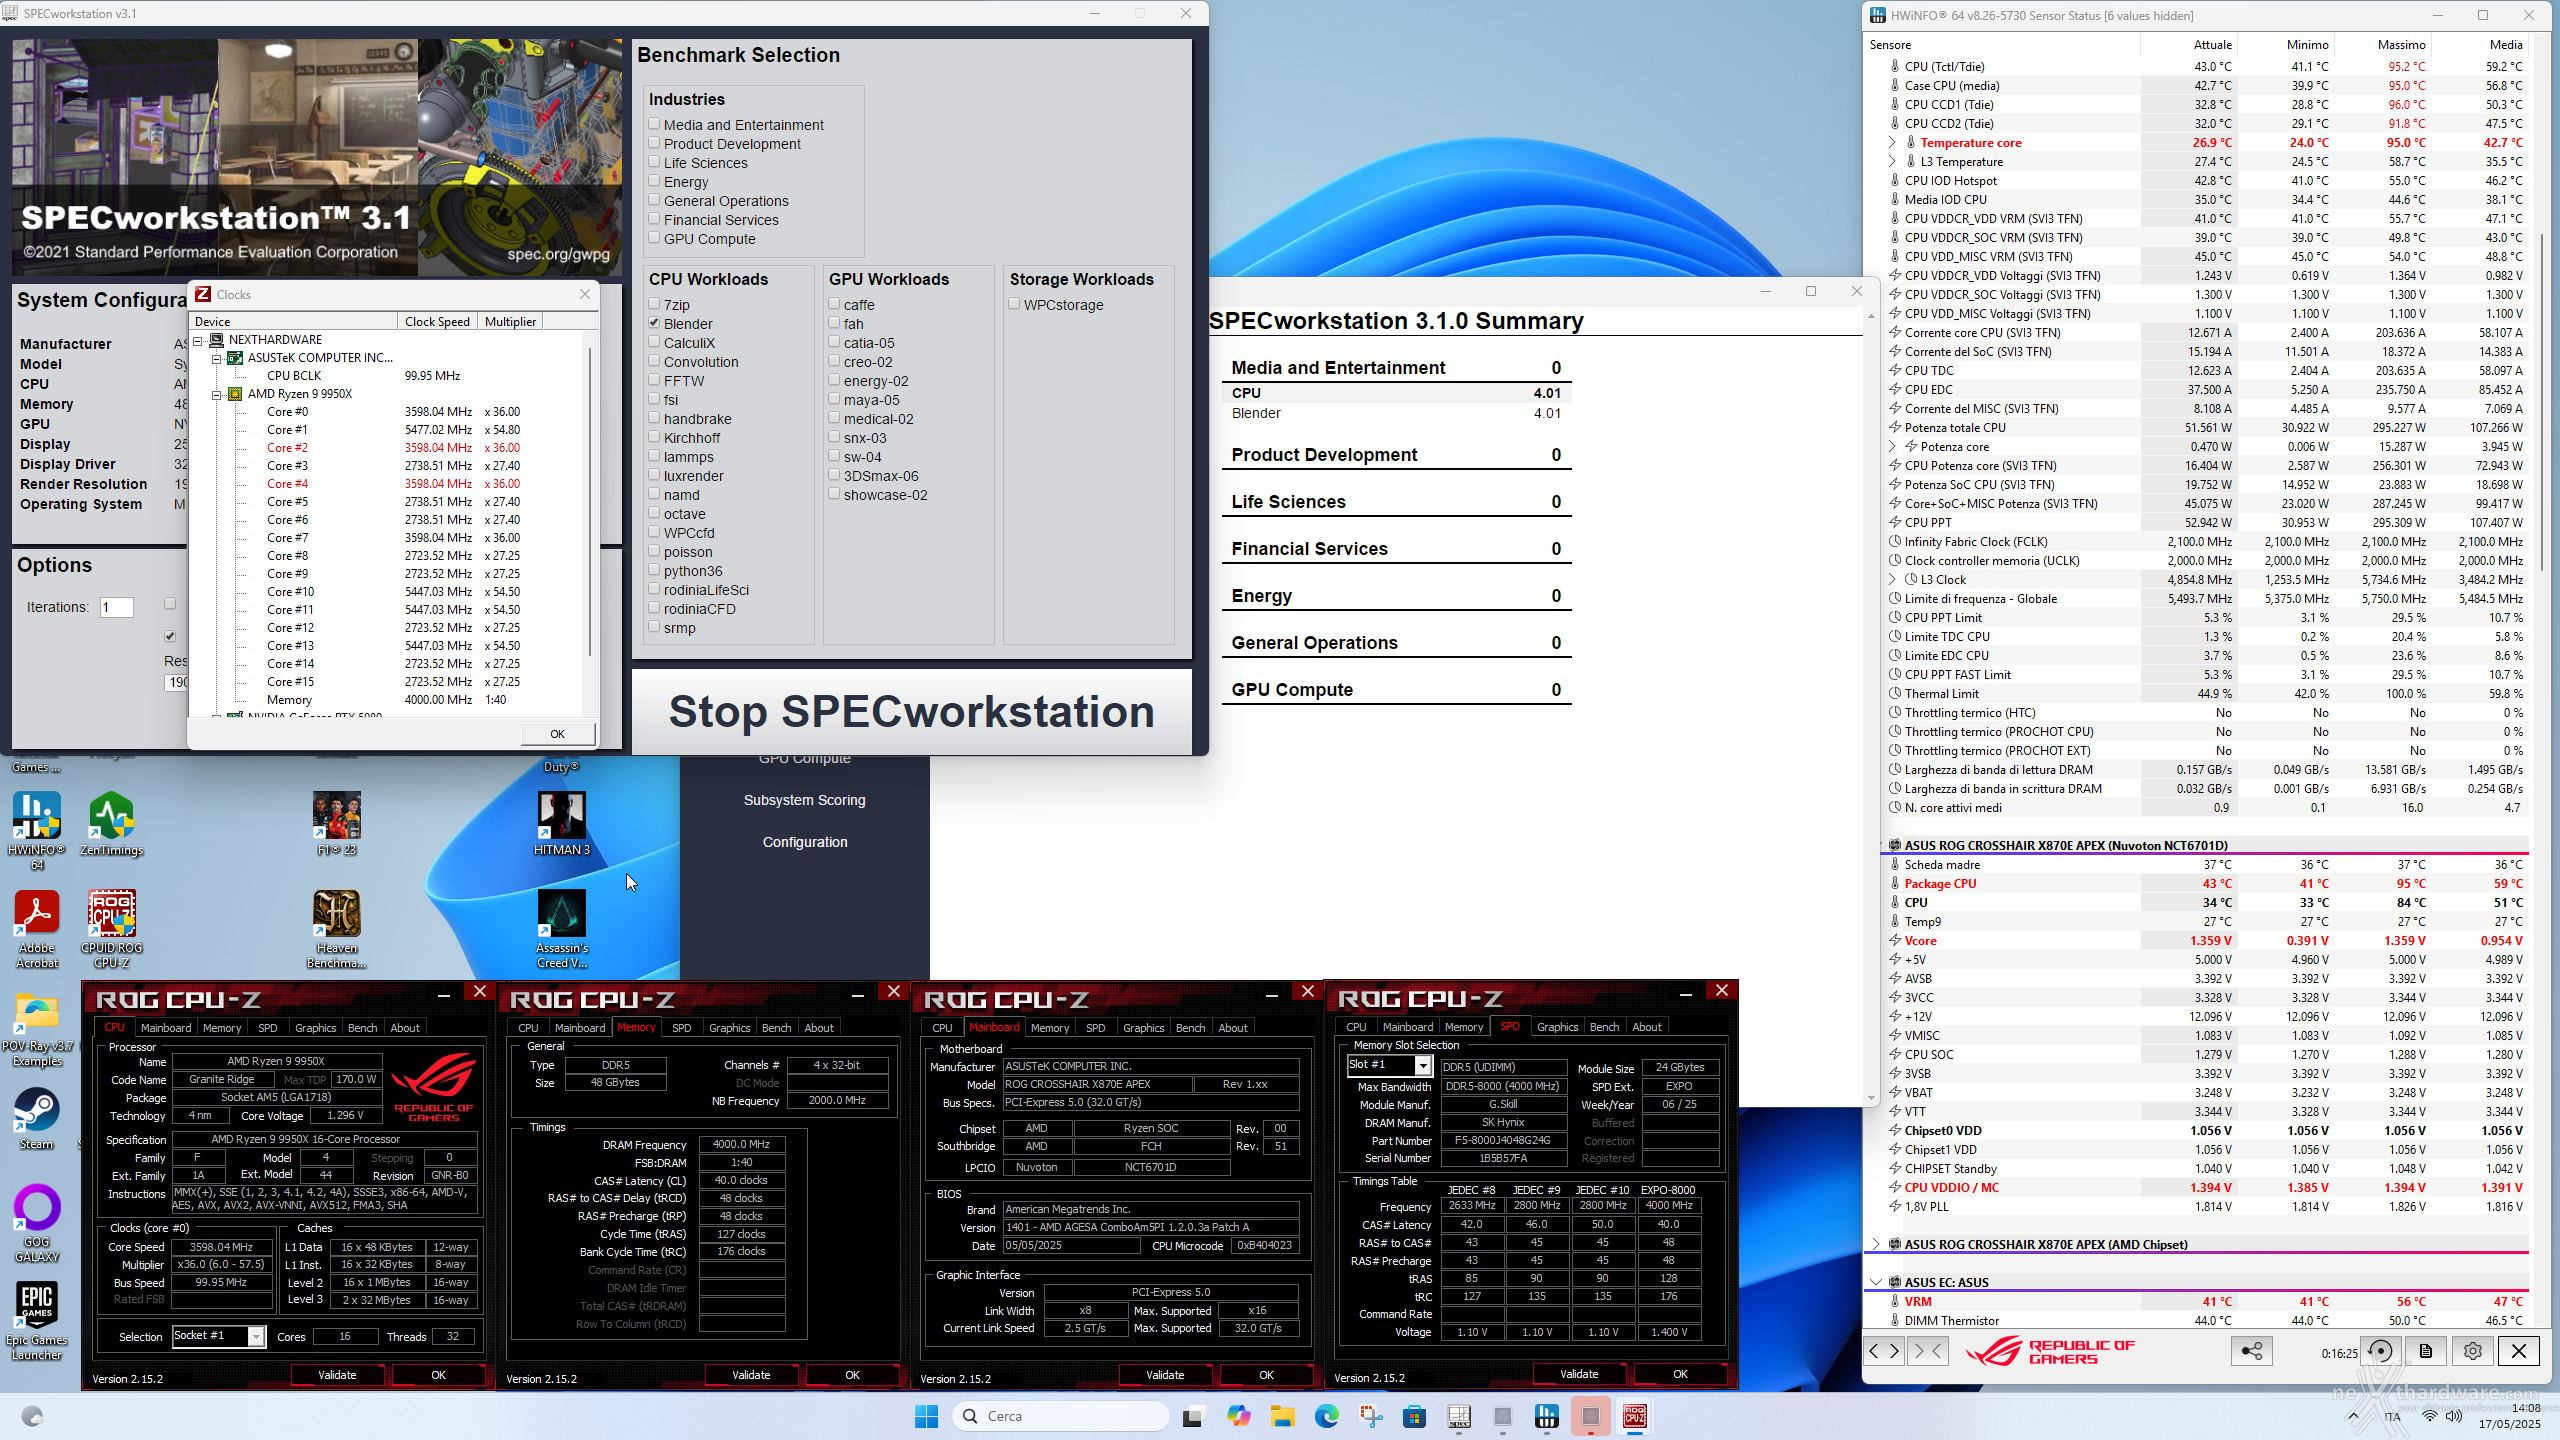Screen dimensions: 2560x1440
Task: Click OK in CPU-Z SPD window
Action: 1680,1374
